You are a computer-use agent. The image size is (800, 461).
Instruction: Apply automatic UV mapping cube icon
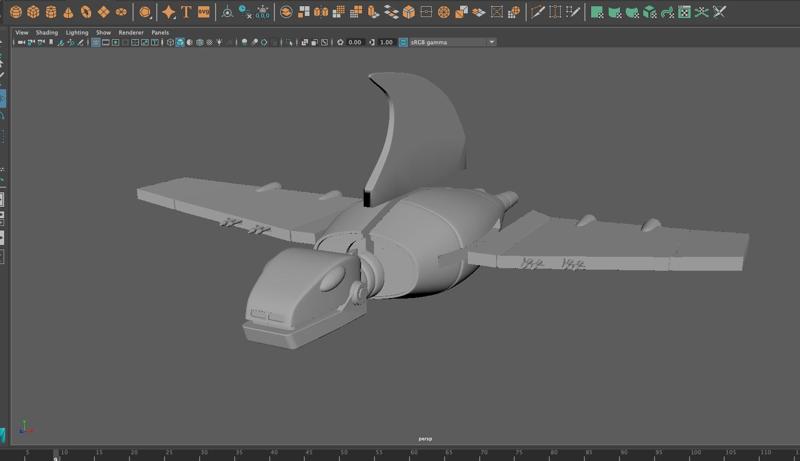pos(649,12)
